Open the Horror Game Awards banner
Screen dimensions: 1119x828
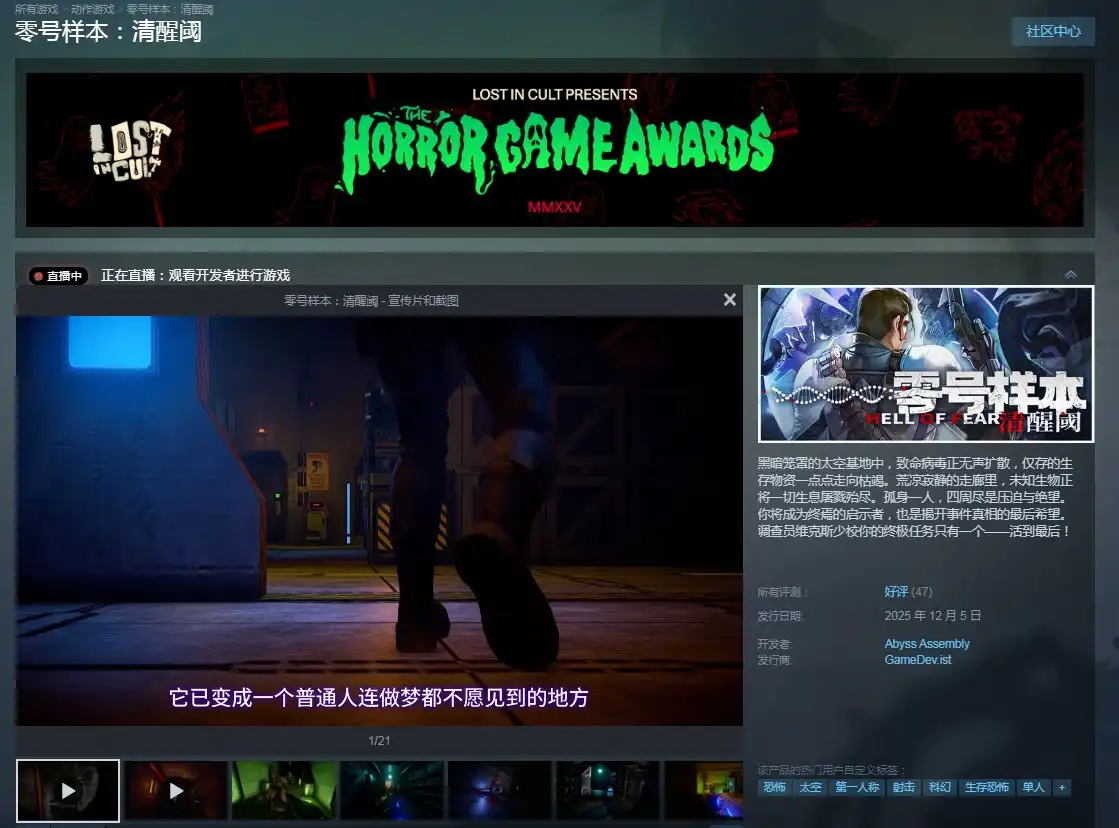click(555, 150)
